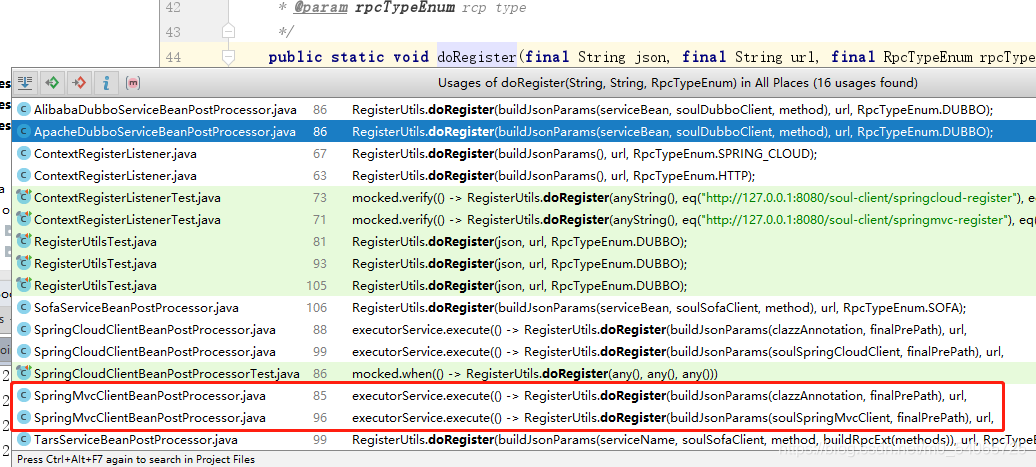This screenshot has height=467, width=1036.
Task: Click class icon of ContextRegisterListener.java line 67
Action: tap(24, 154)
